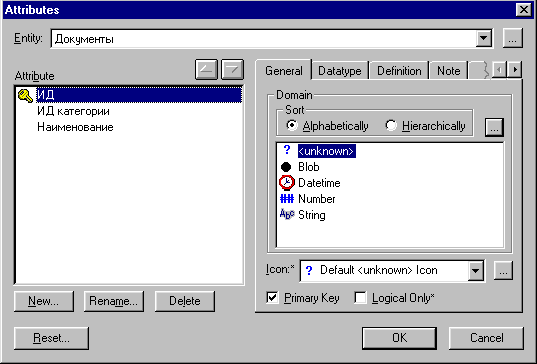This screenshot has height=364, width=537.
Task: Select the Blob domain
Action: [309, 167]
